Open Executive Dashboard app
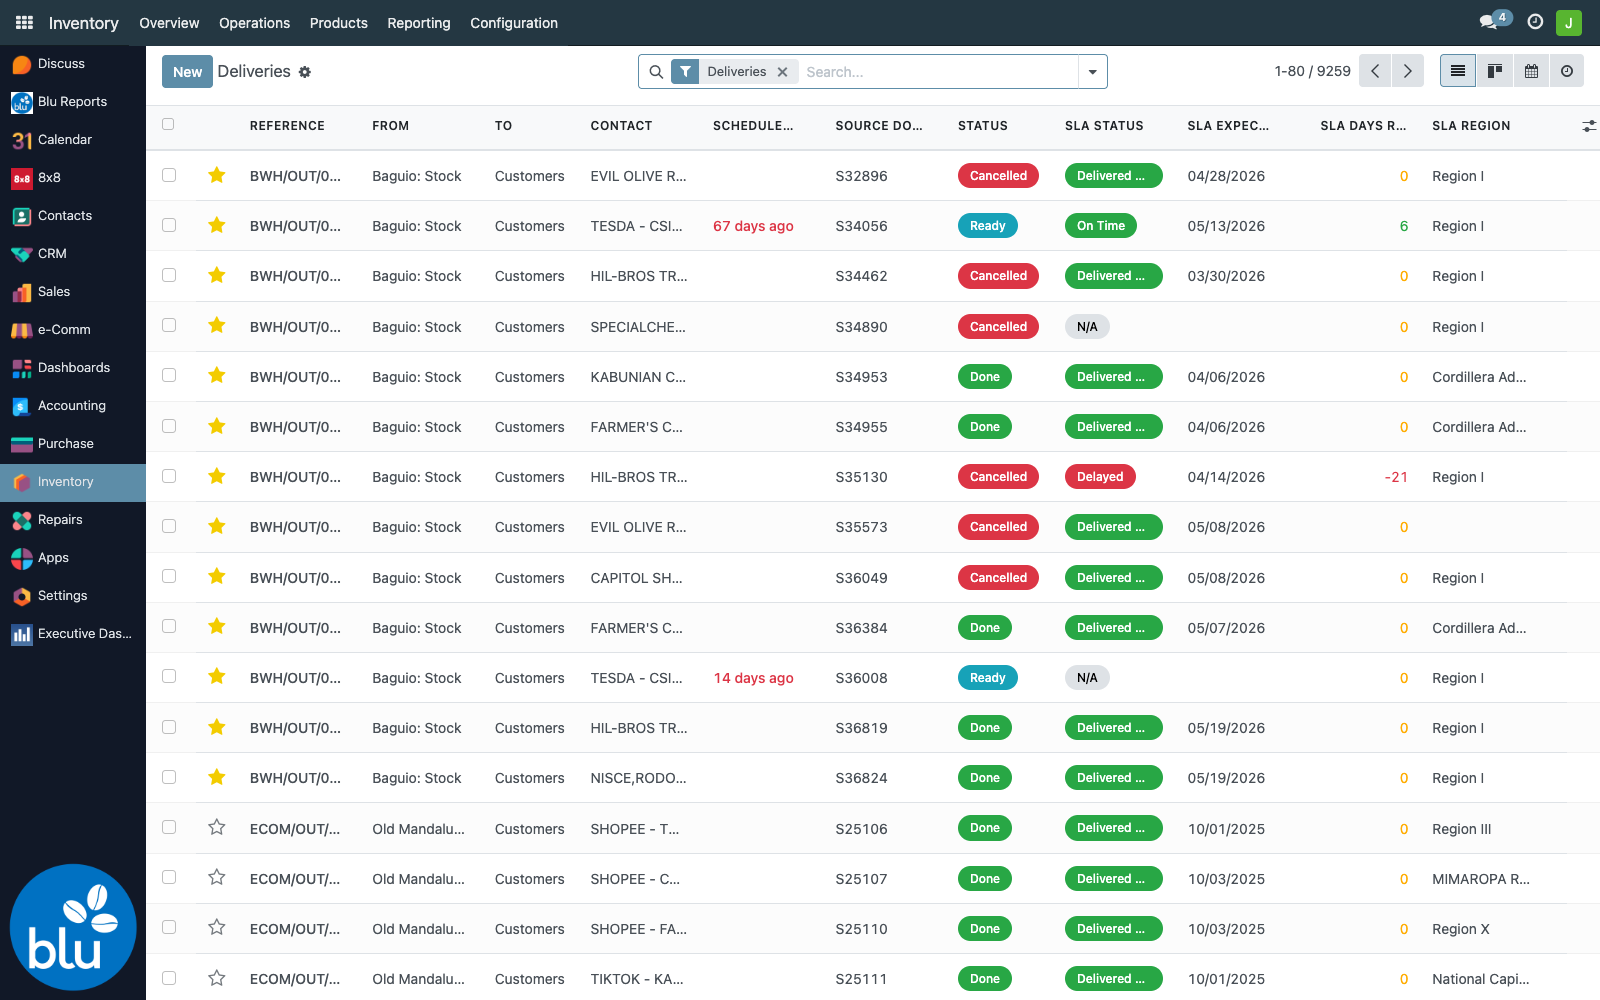 tap(73, 633)
